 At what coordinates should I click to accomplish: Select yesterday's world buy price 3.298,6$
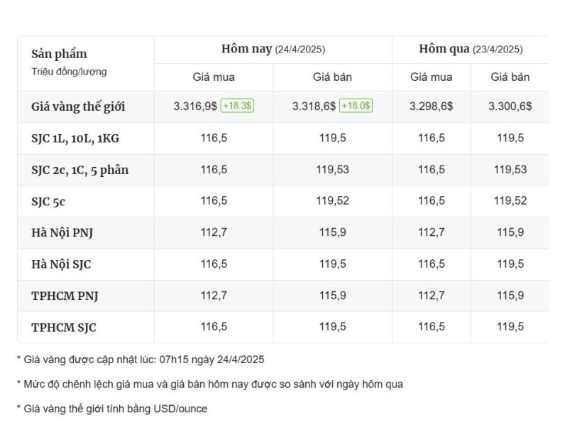(x=431, y=106)
